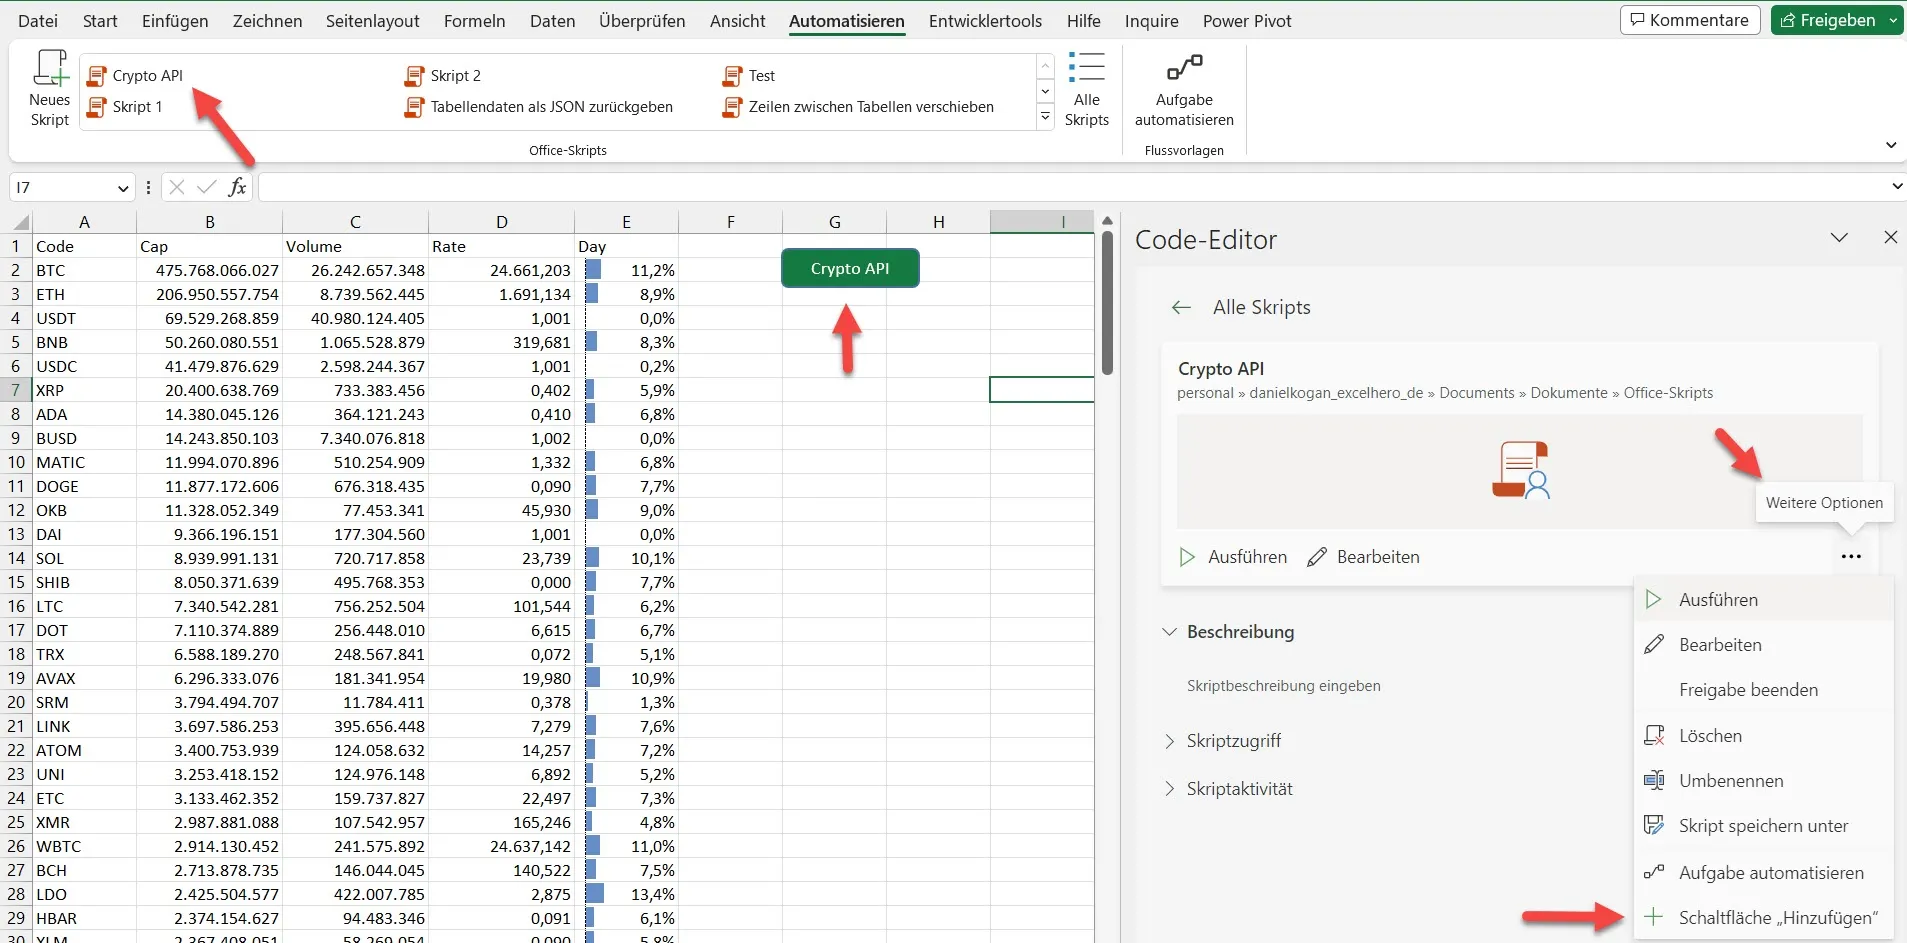
Task: Open the Name Box dropdown arrow
Action: point(123,188)
